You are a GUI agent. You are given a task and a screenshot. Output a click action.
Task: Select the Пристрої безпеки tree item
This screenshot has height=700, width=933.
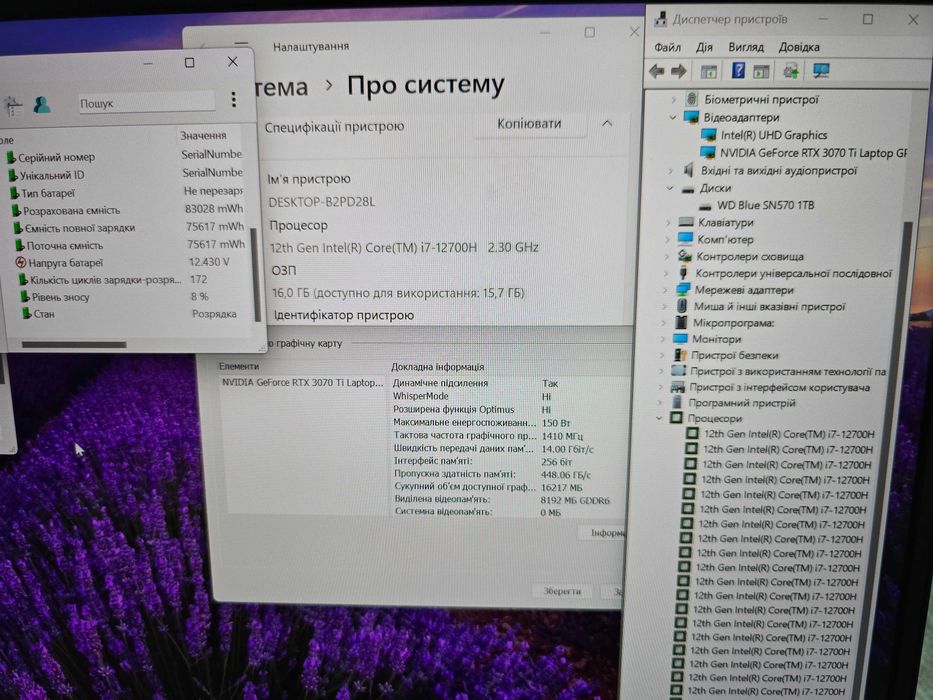(734, 355)
